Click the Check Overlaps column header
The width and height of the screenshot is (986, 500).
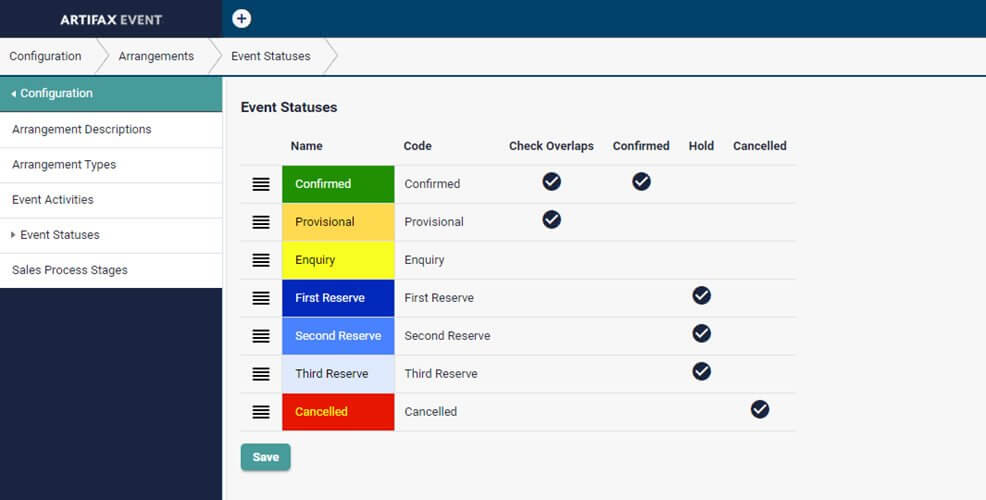(551, 146)
